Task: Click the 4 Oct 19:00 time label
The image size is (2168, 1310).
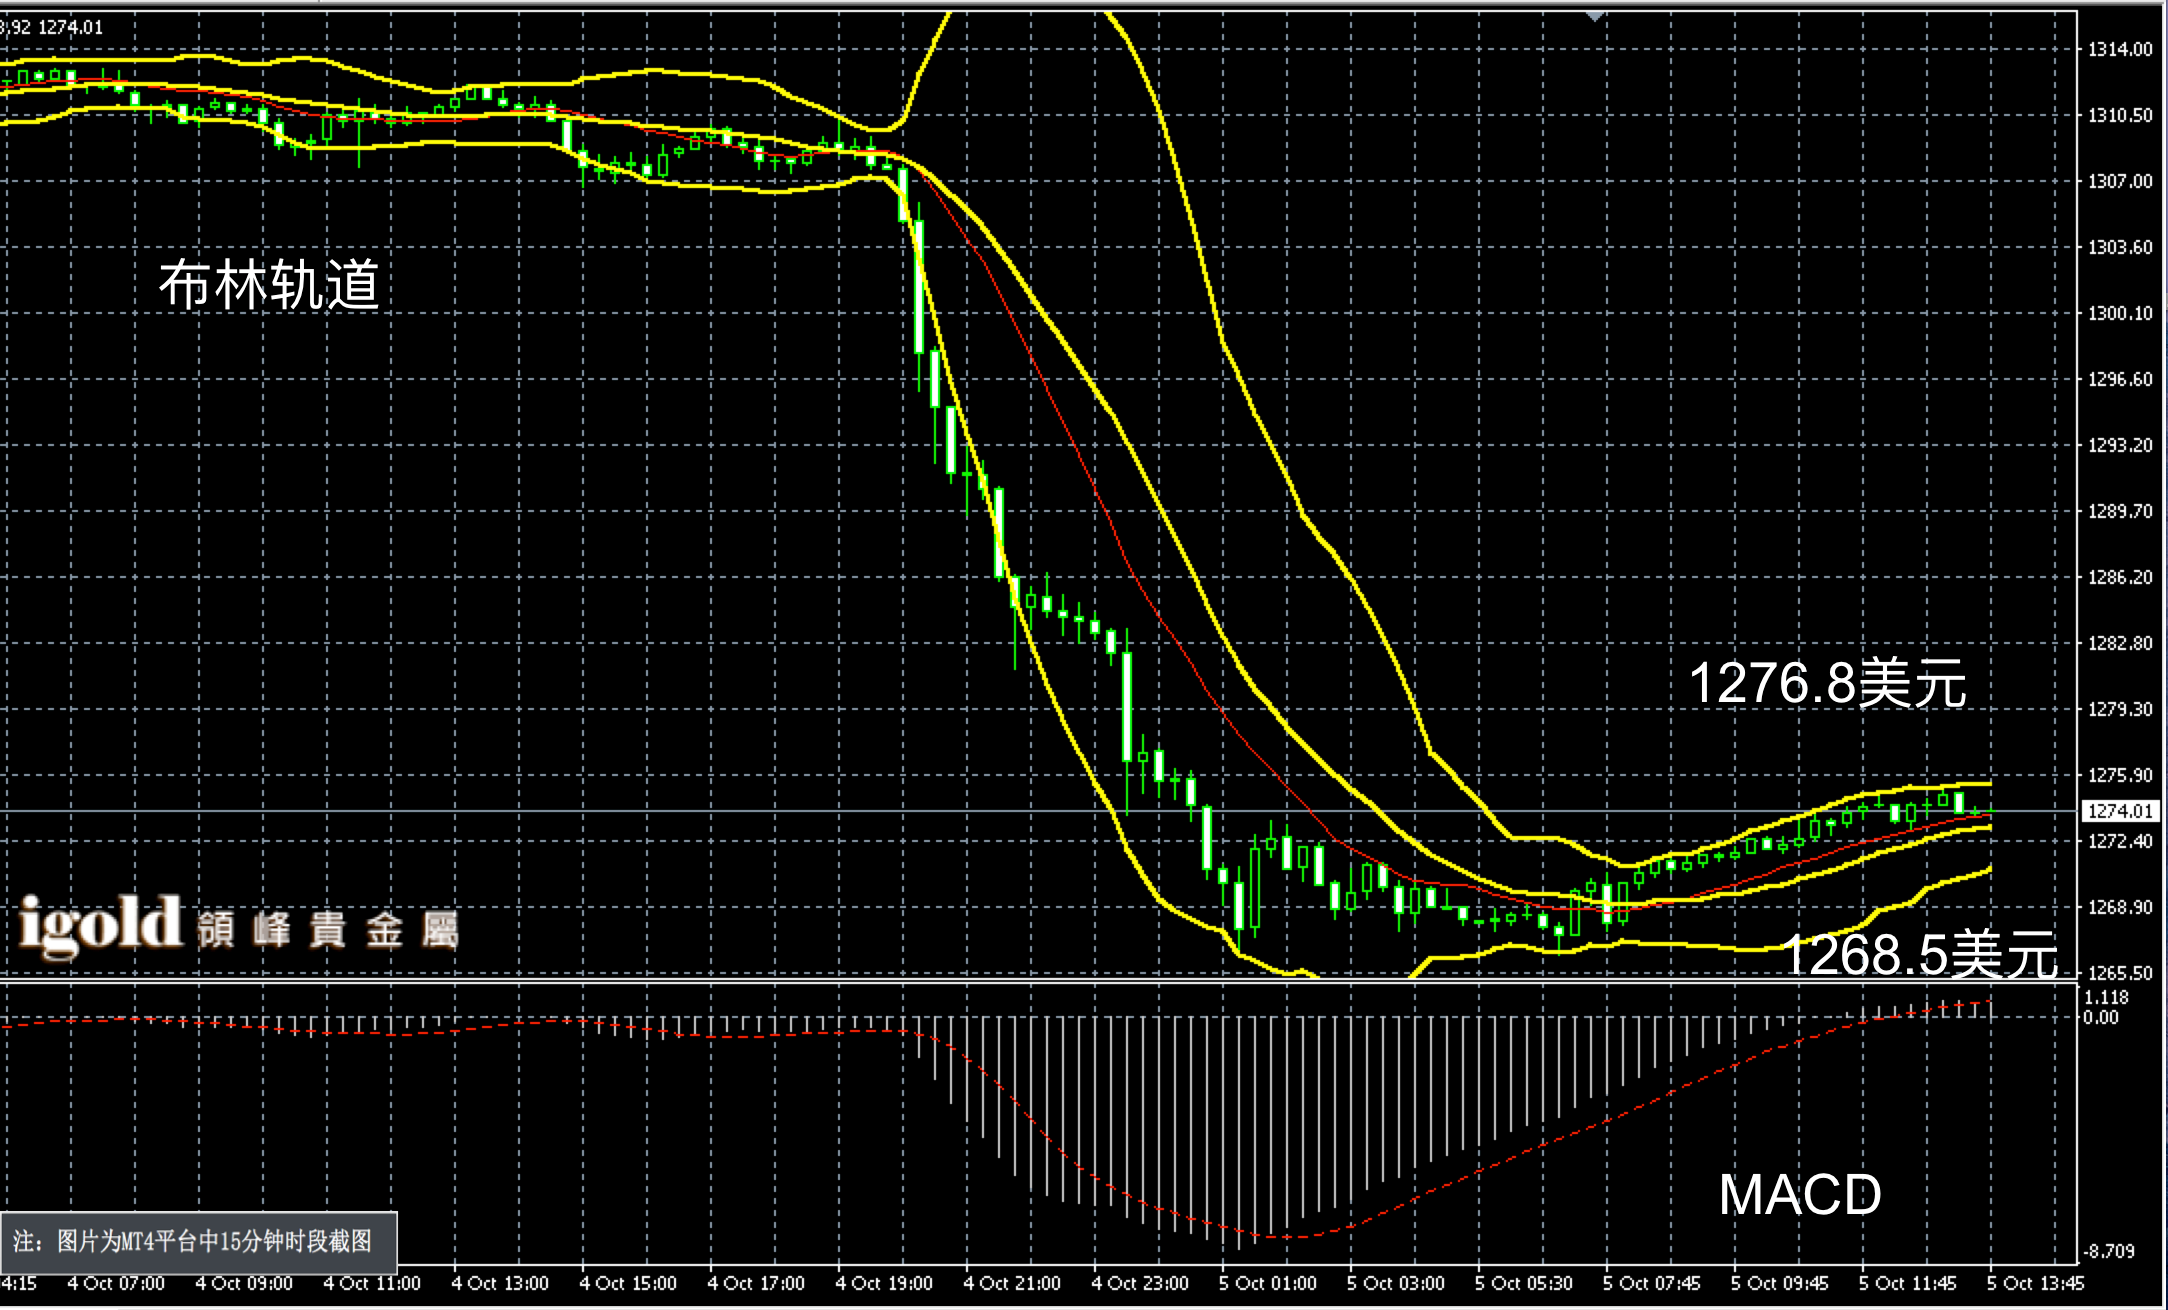Action: tap(884, 1283)
